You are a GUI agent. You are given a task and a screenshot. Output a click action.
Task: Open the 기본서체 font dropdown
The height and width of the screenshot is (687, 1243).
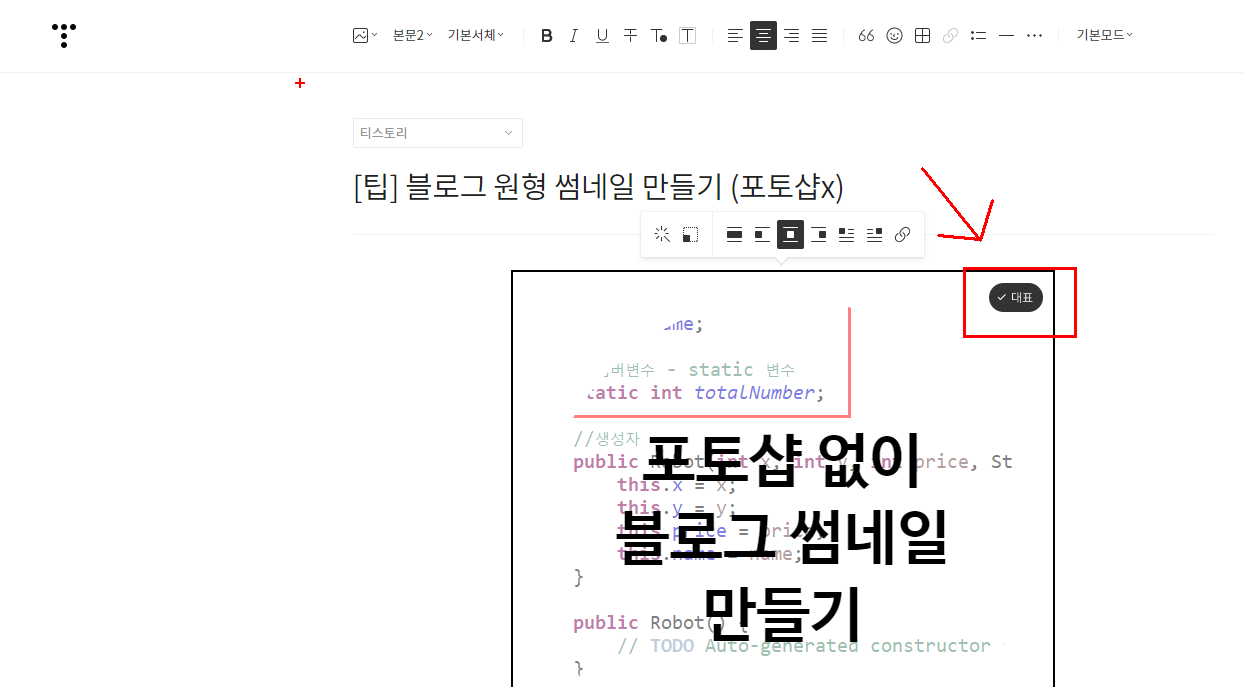click(x=476, y=35)
